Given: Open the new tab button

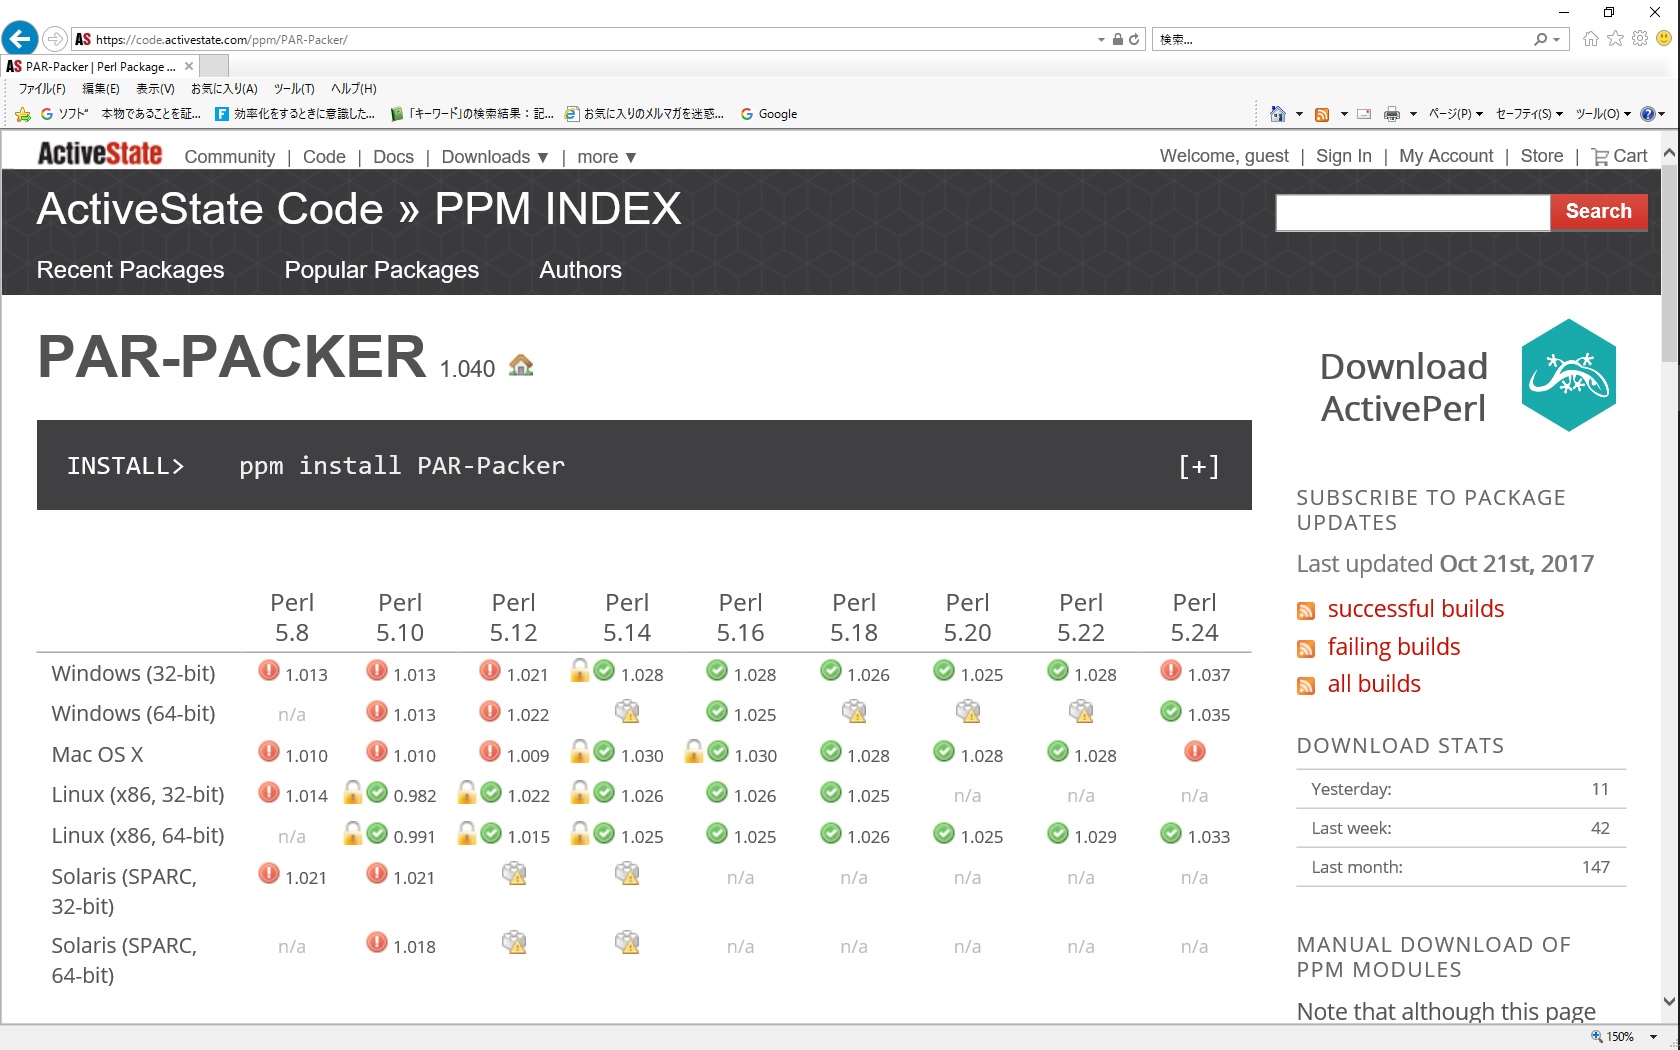Looking at the screenshot, I should point(214,66).
